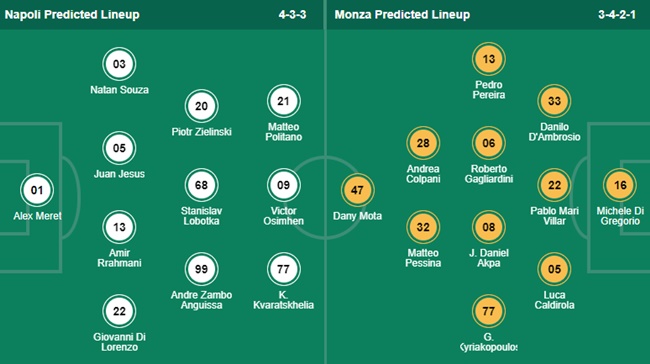Select Natan Souza's number 03 circle

coord(119,64)
